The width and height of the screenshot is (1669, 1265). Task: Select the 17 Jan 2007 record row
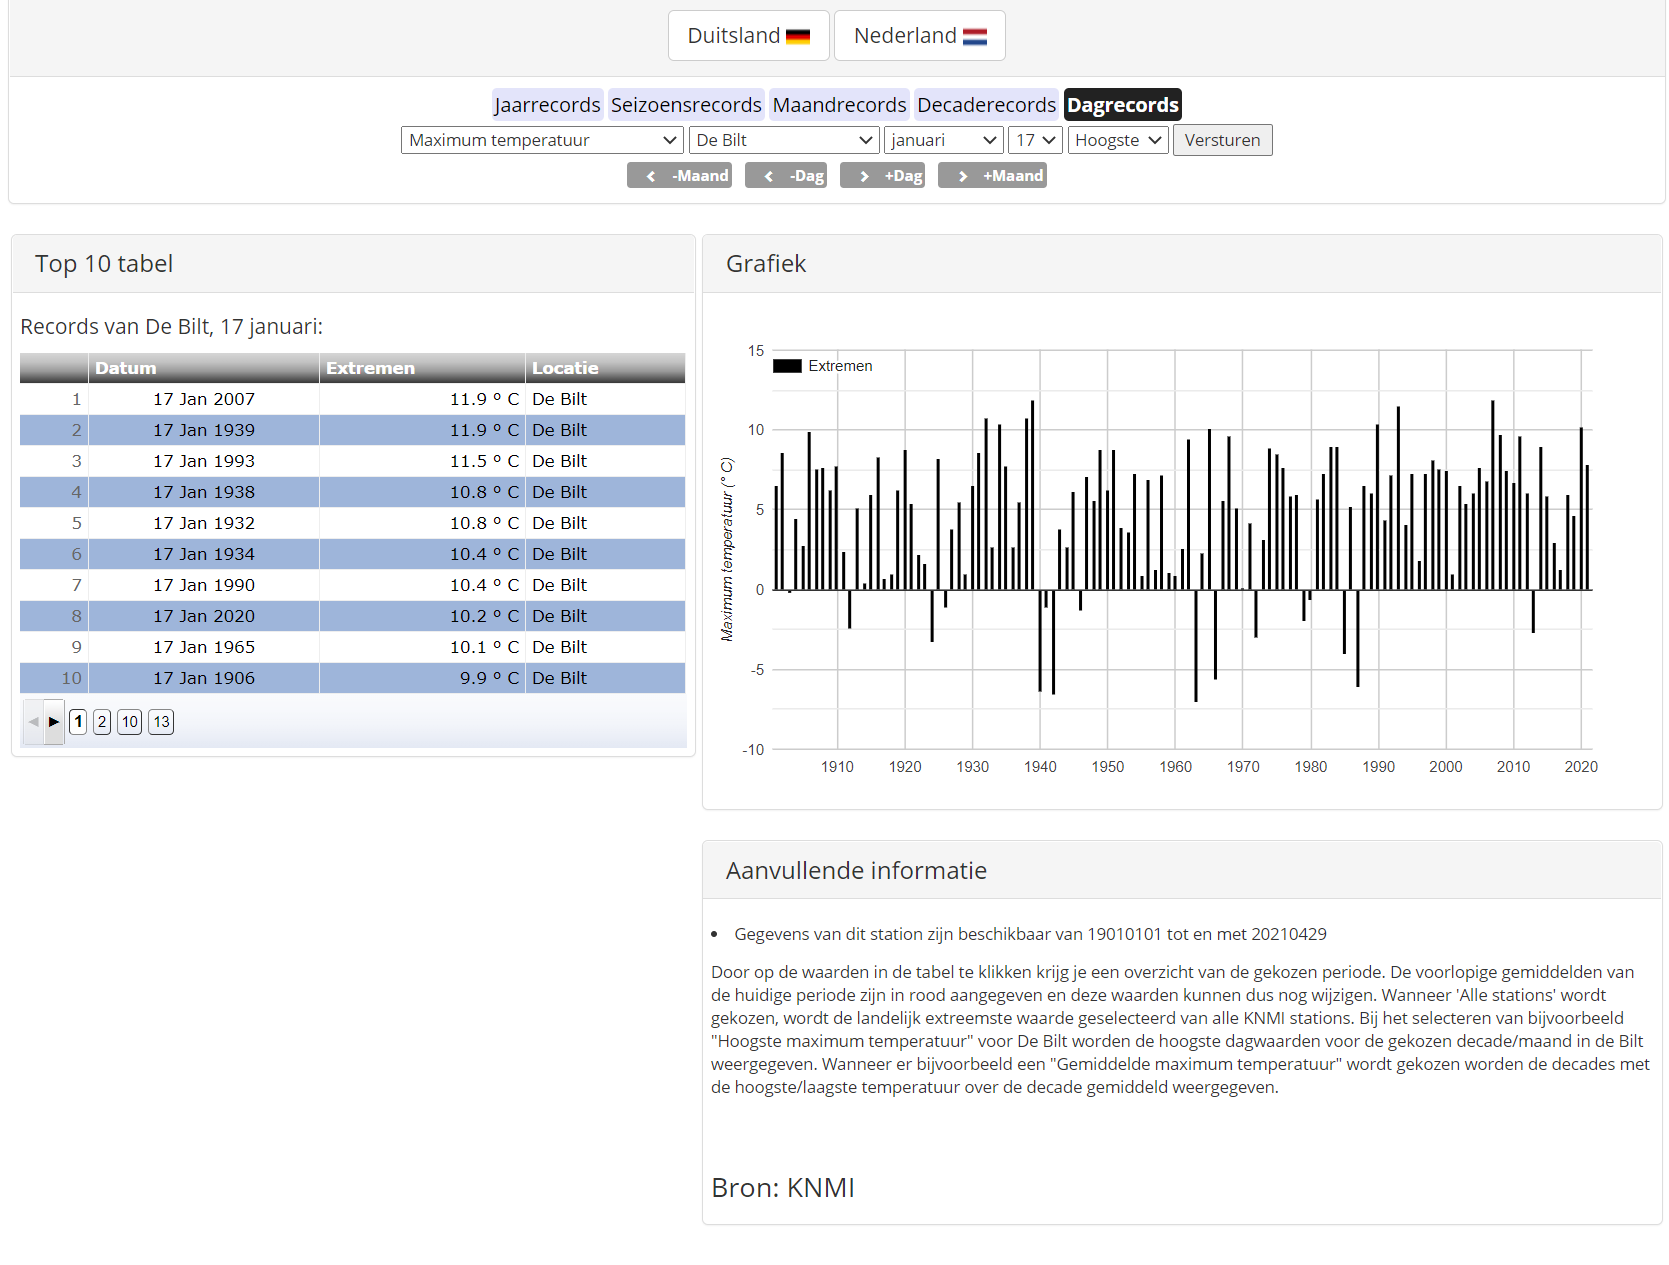click(x=204, y=399)
